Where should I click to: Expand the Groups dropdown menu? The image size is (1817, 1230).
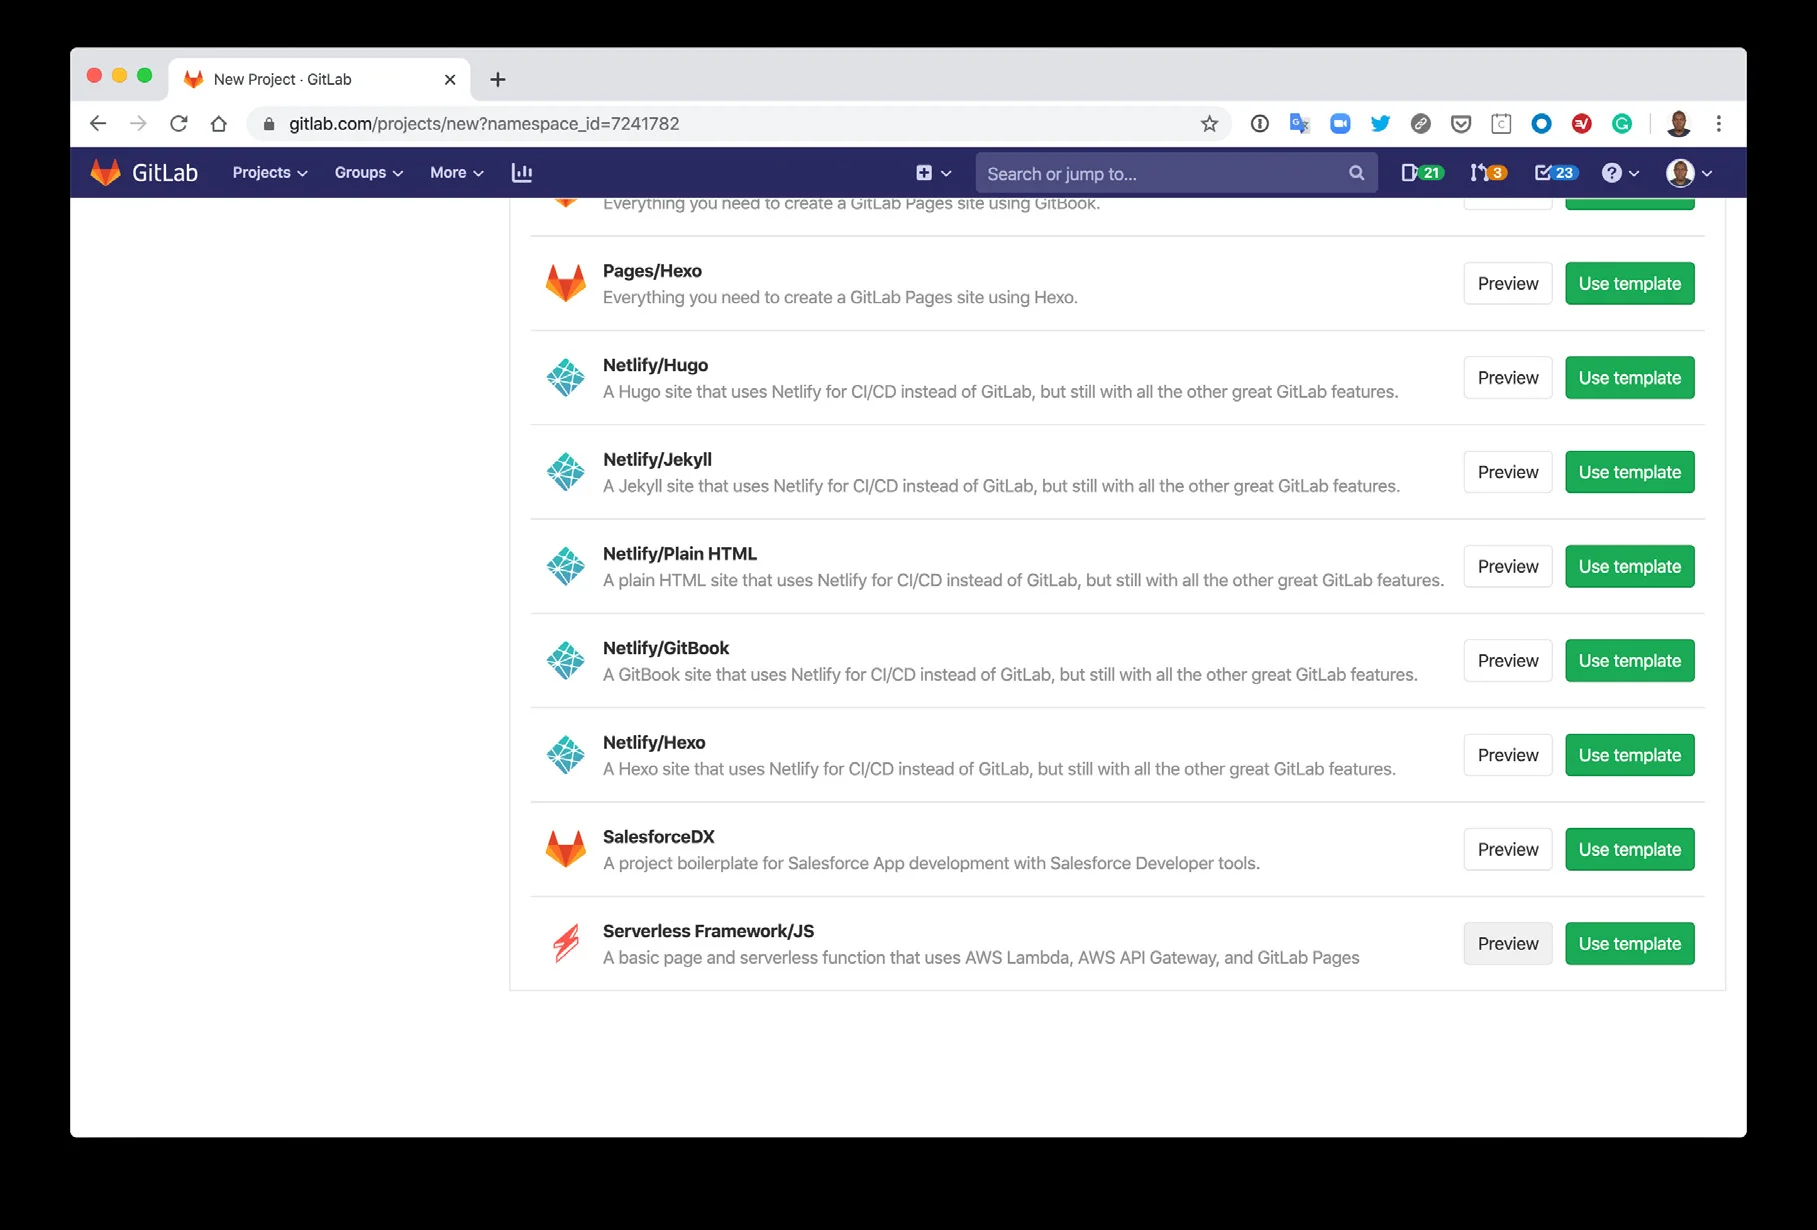tap(368, 173)
